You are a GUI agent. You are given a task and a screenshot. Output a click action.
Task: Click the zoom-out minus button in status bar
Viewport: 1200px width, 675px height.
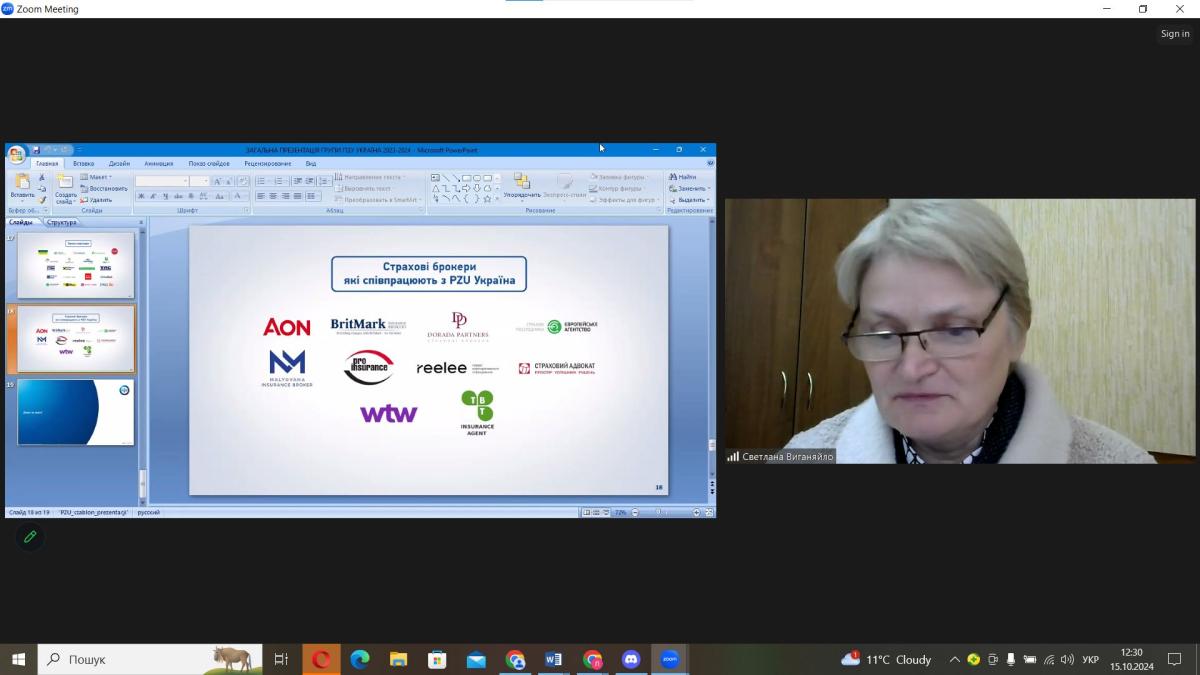(637, 512)
